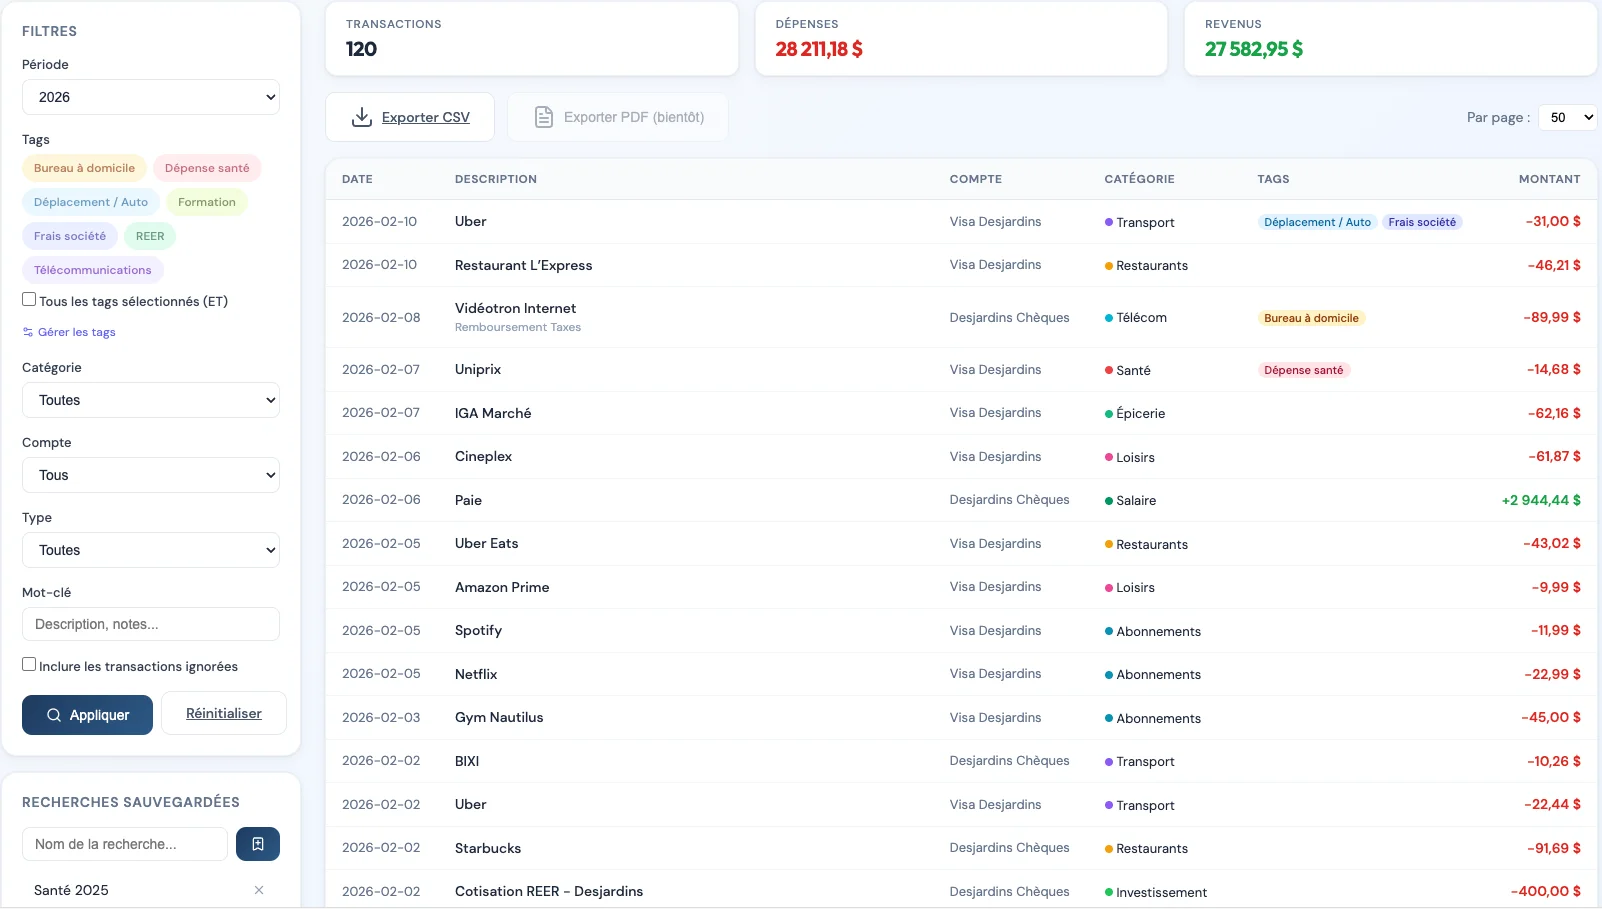This screenshot has height=909, width=1602.
Task: Click the magnifier icon in Appliquer button
Action: coord(54,715)
